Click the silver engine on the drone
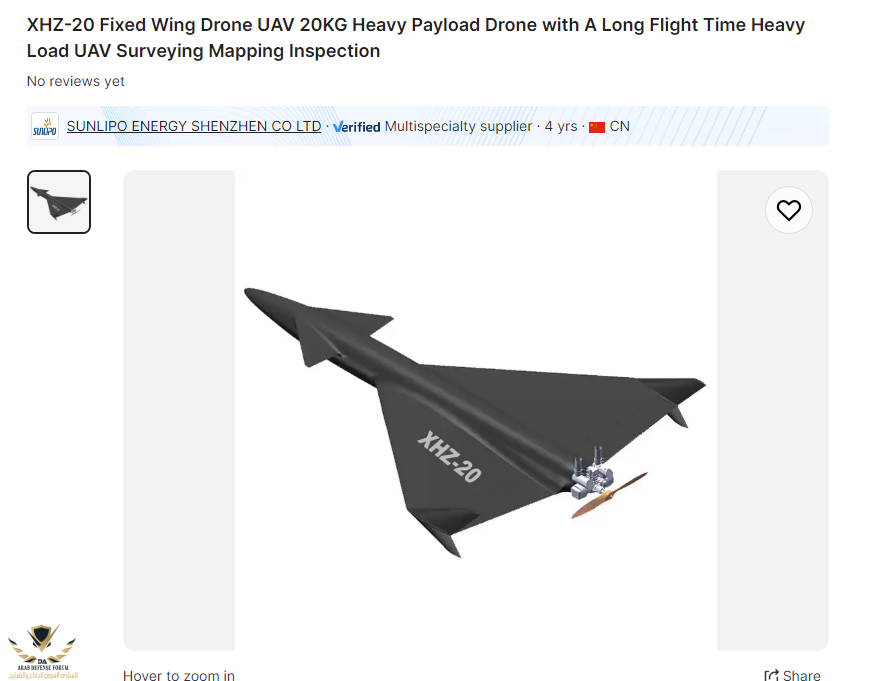Viewport: 881px width, 681px height. pyautogui.click(x=592, y=473)
